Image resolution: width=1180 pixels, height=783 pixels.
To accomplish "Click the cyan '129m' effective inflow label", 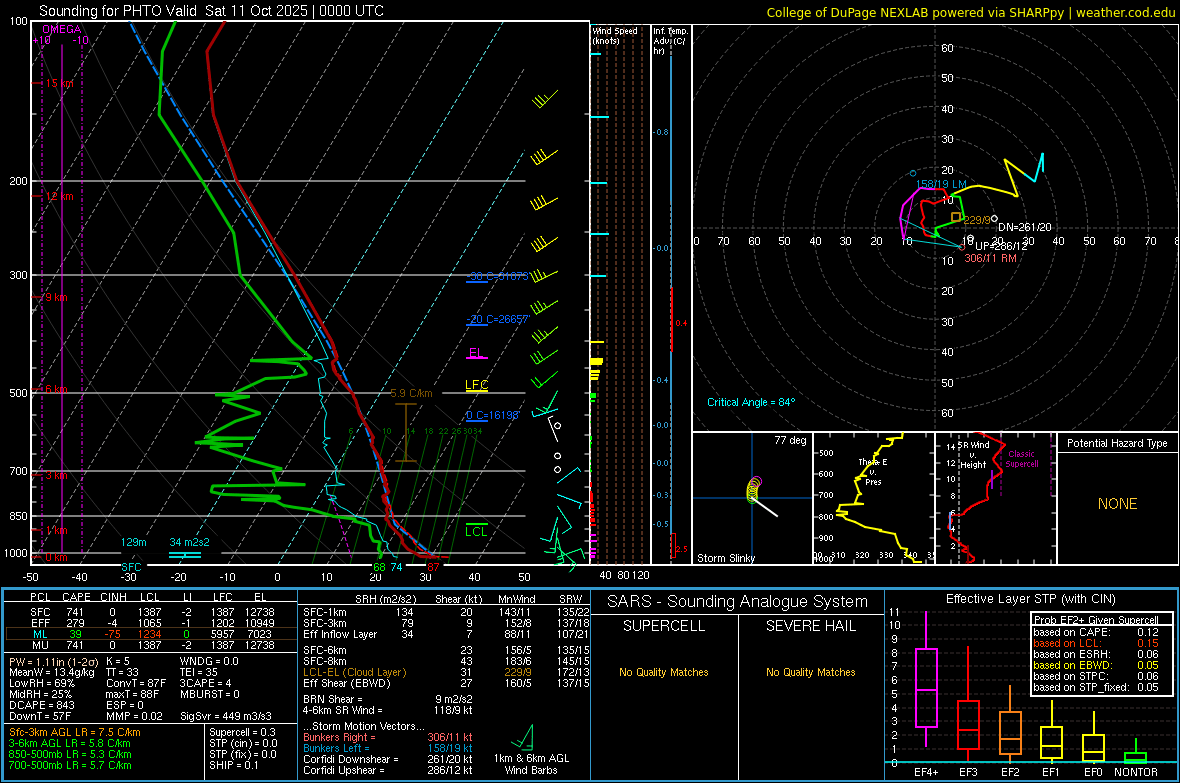I will pyautogui.click(x=134, y=542).
